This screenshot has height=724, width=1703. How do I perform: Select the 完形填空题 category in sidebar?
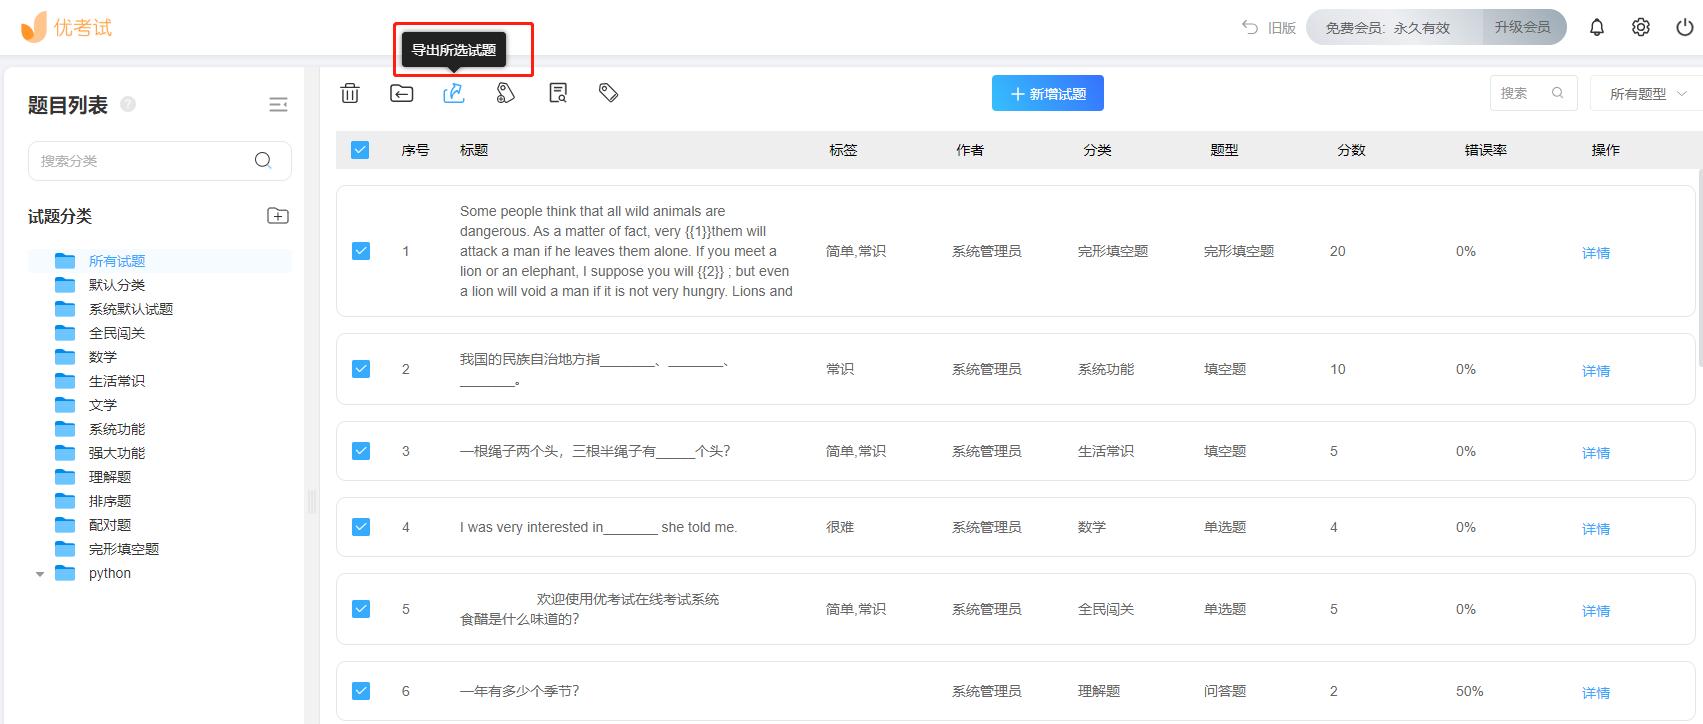coord(123,549)
